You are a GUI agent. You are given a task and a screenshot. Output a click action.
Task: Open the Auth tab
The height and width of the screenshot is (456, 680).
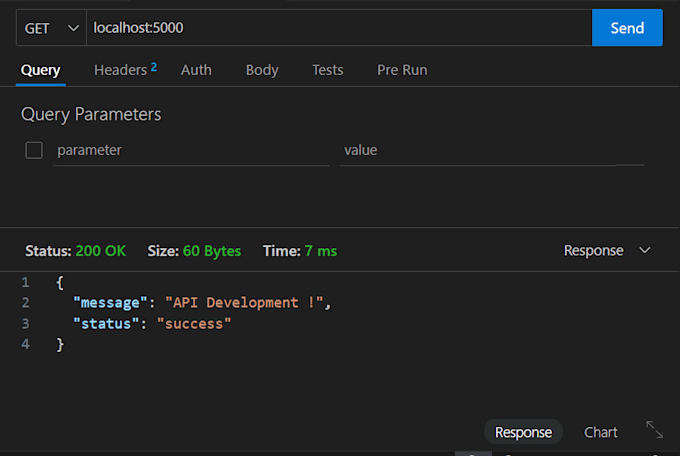point(196,70)
